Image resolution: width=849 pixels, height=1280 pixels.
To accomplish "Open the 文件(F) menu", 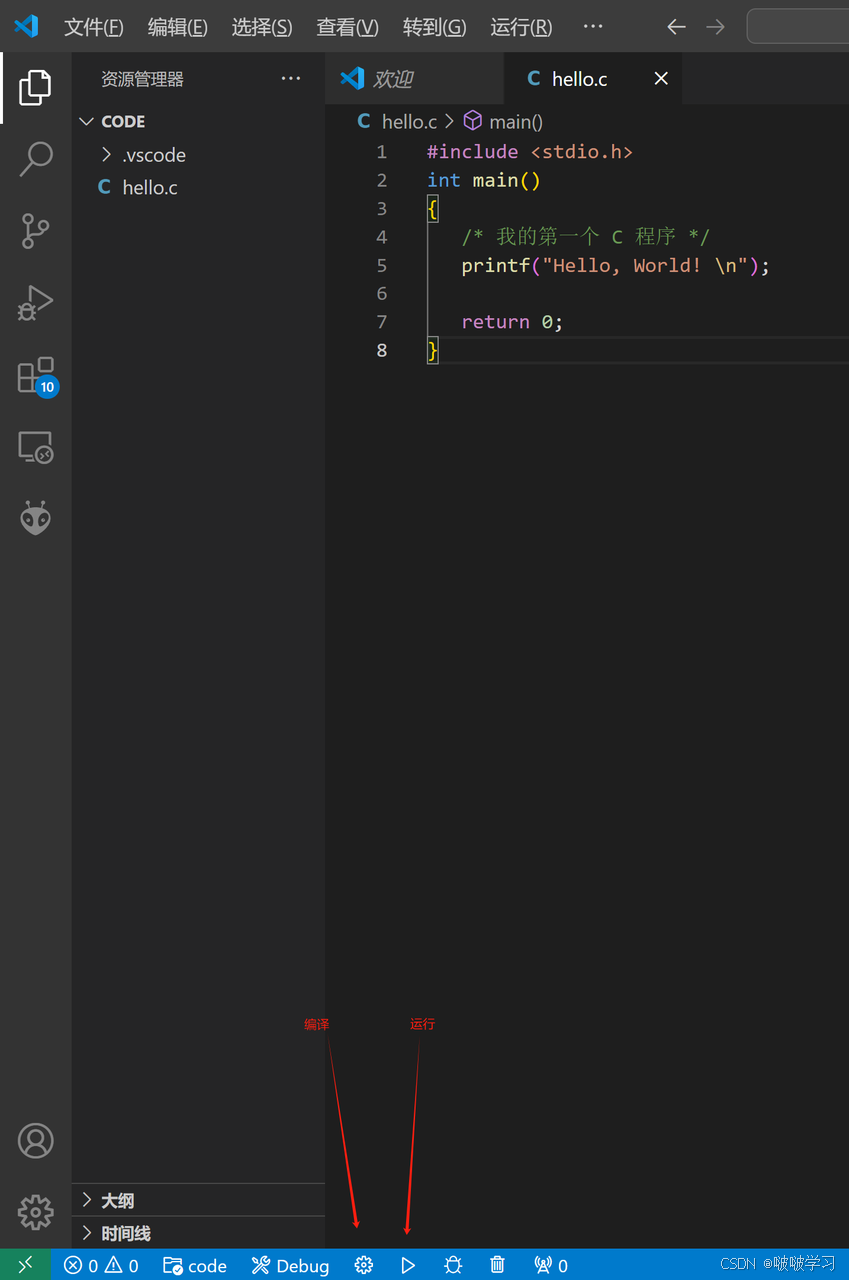I will [94, 27].
